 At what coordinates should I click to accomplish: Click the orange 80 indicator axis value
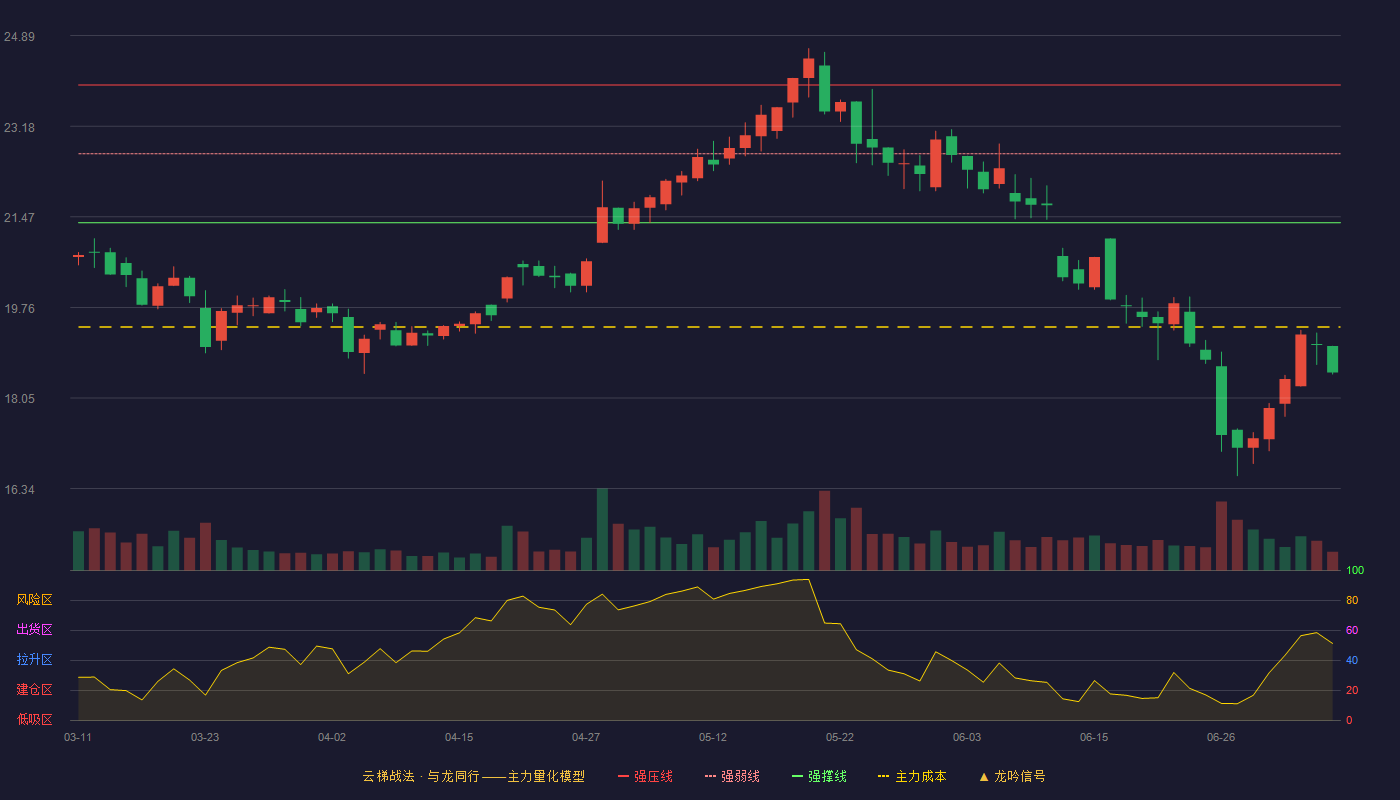pos(1352,600)
